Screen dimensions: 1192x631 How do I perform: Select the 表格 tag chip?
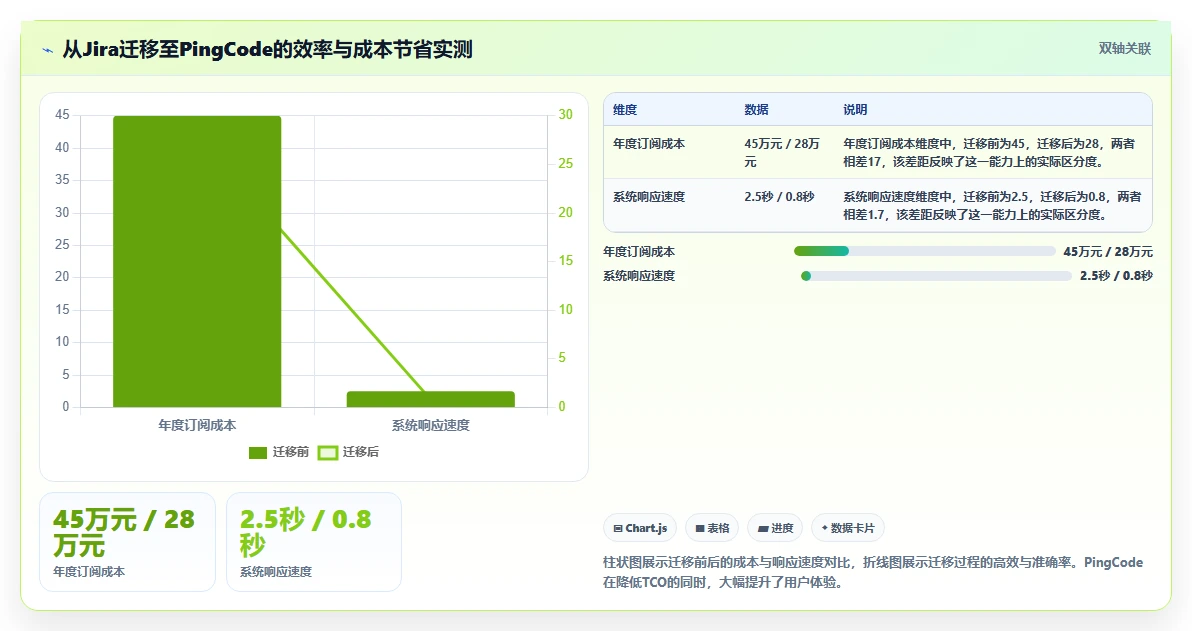712,528
